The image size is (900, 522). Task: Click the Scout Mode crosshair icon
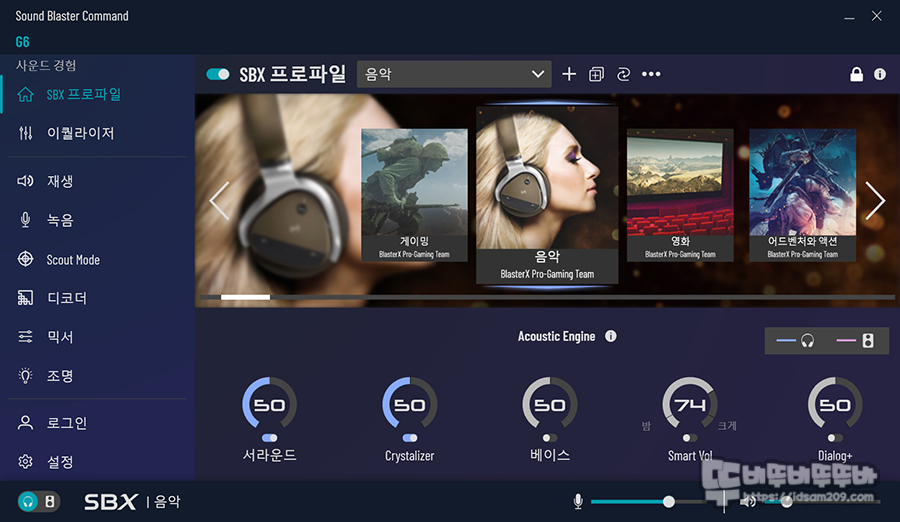pos(25,259)
